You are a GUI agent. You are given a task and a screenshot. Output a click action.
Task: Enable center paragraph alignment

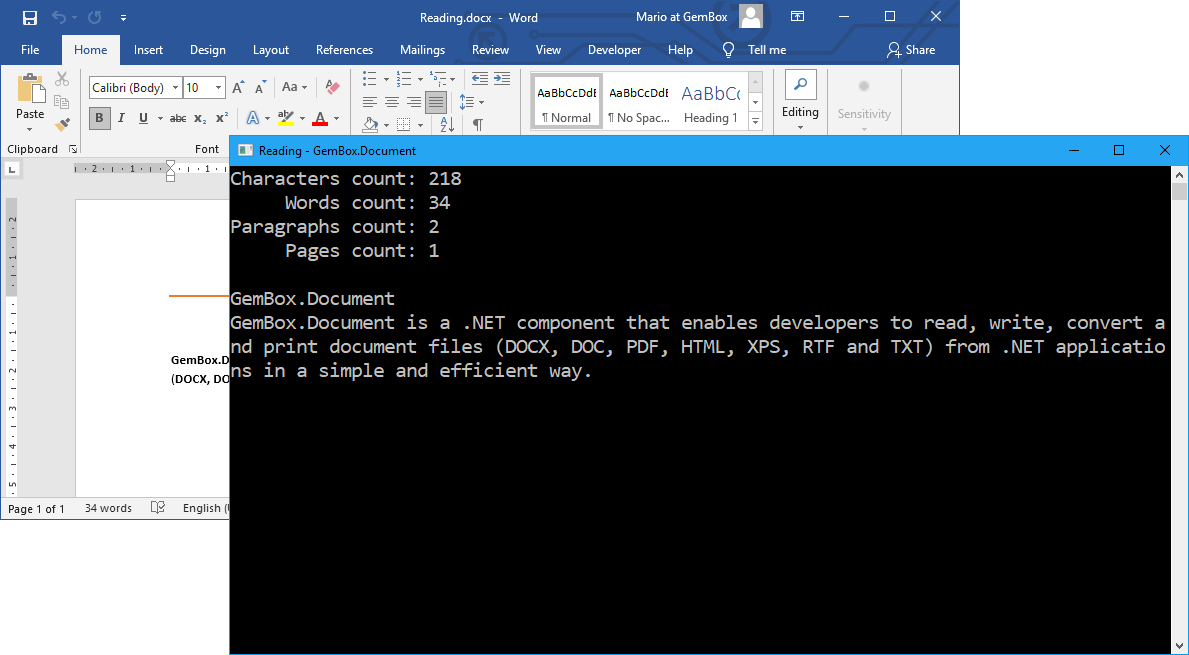(391, 101)
